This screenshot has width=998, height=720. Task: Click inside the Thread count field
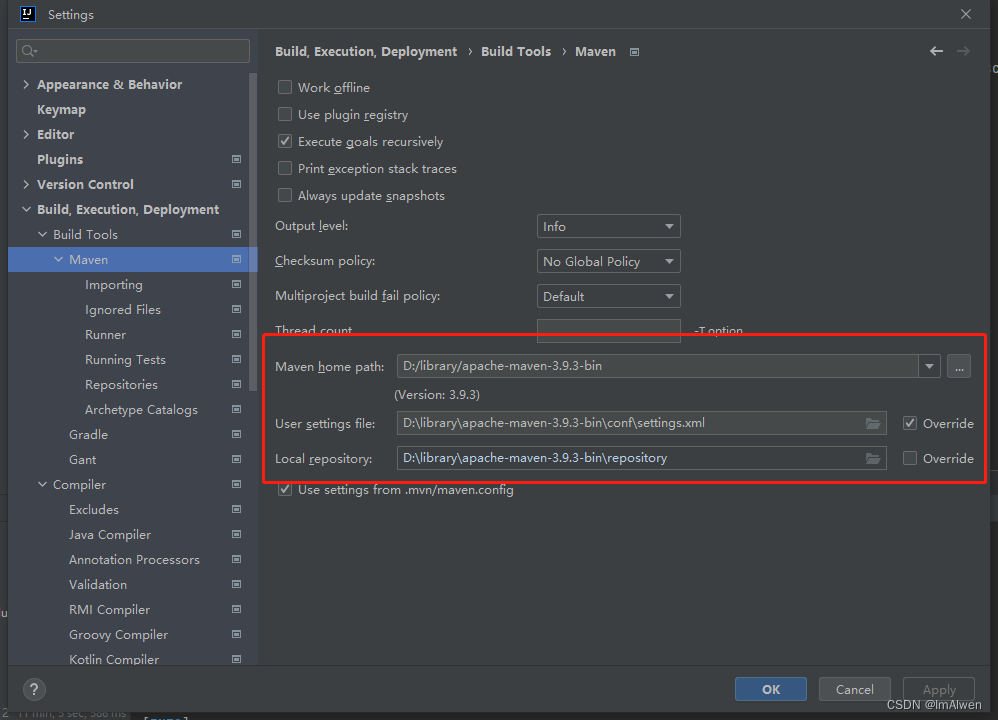pos(608,330)
